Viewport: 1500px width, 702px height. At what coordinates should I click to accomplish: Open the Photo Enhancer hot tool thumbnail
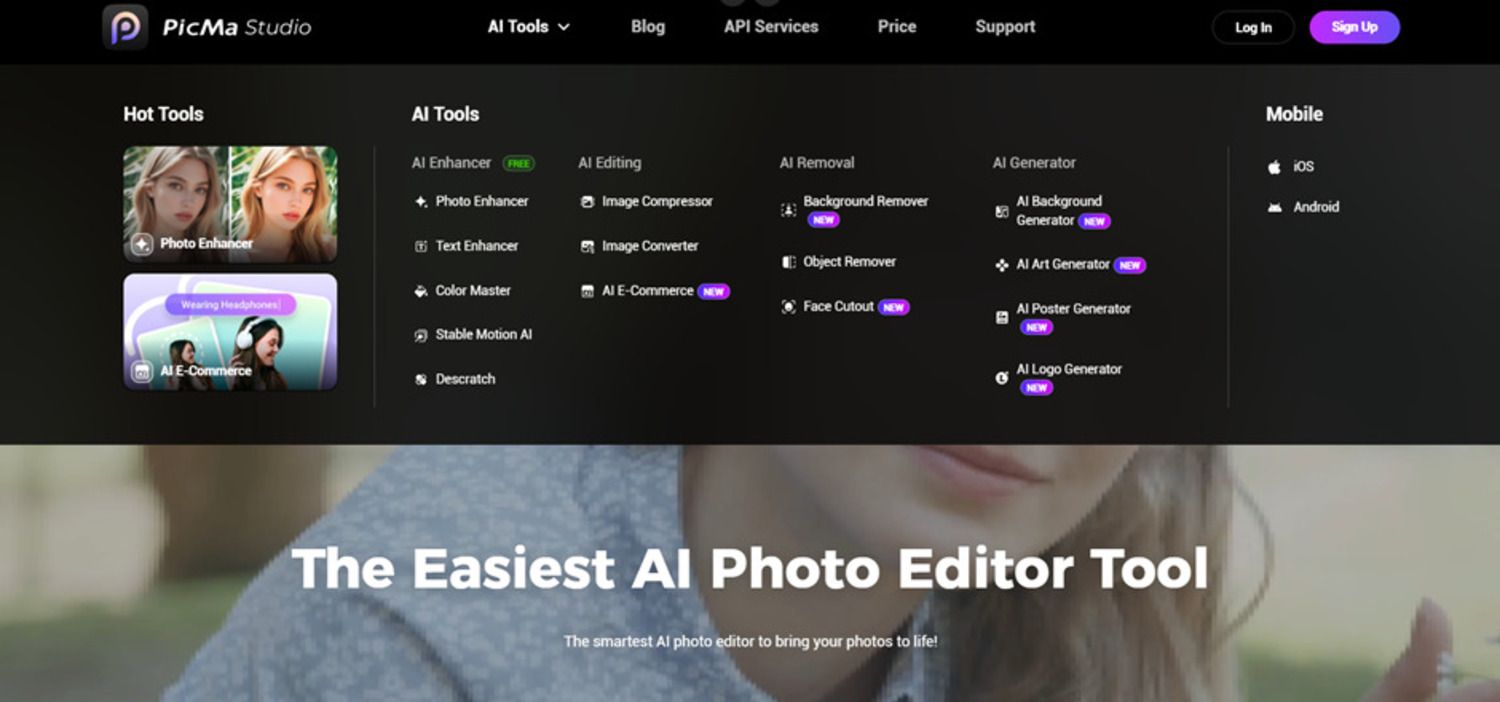[x=230, y=204]
